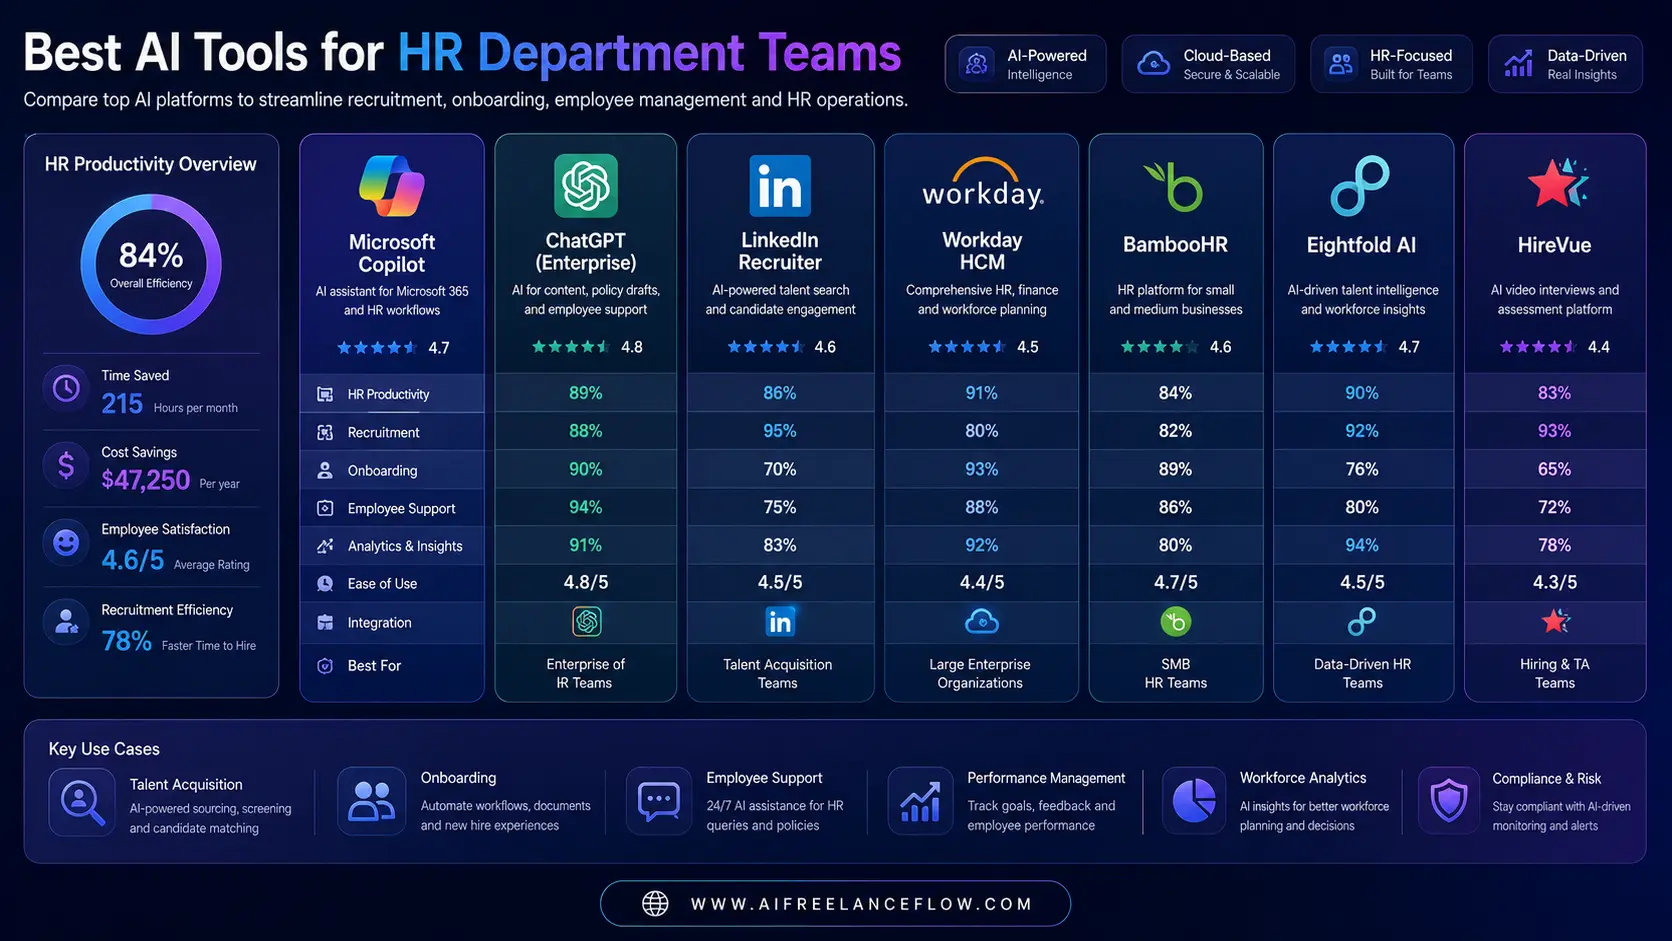Select the Analytics & Insights row label
1672x941 pixels.
tap(405, 546)
